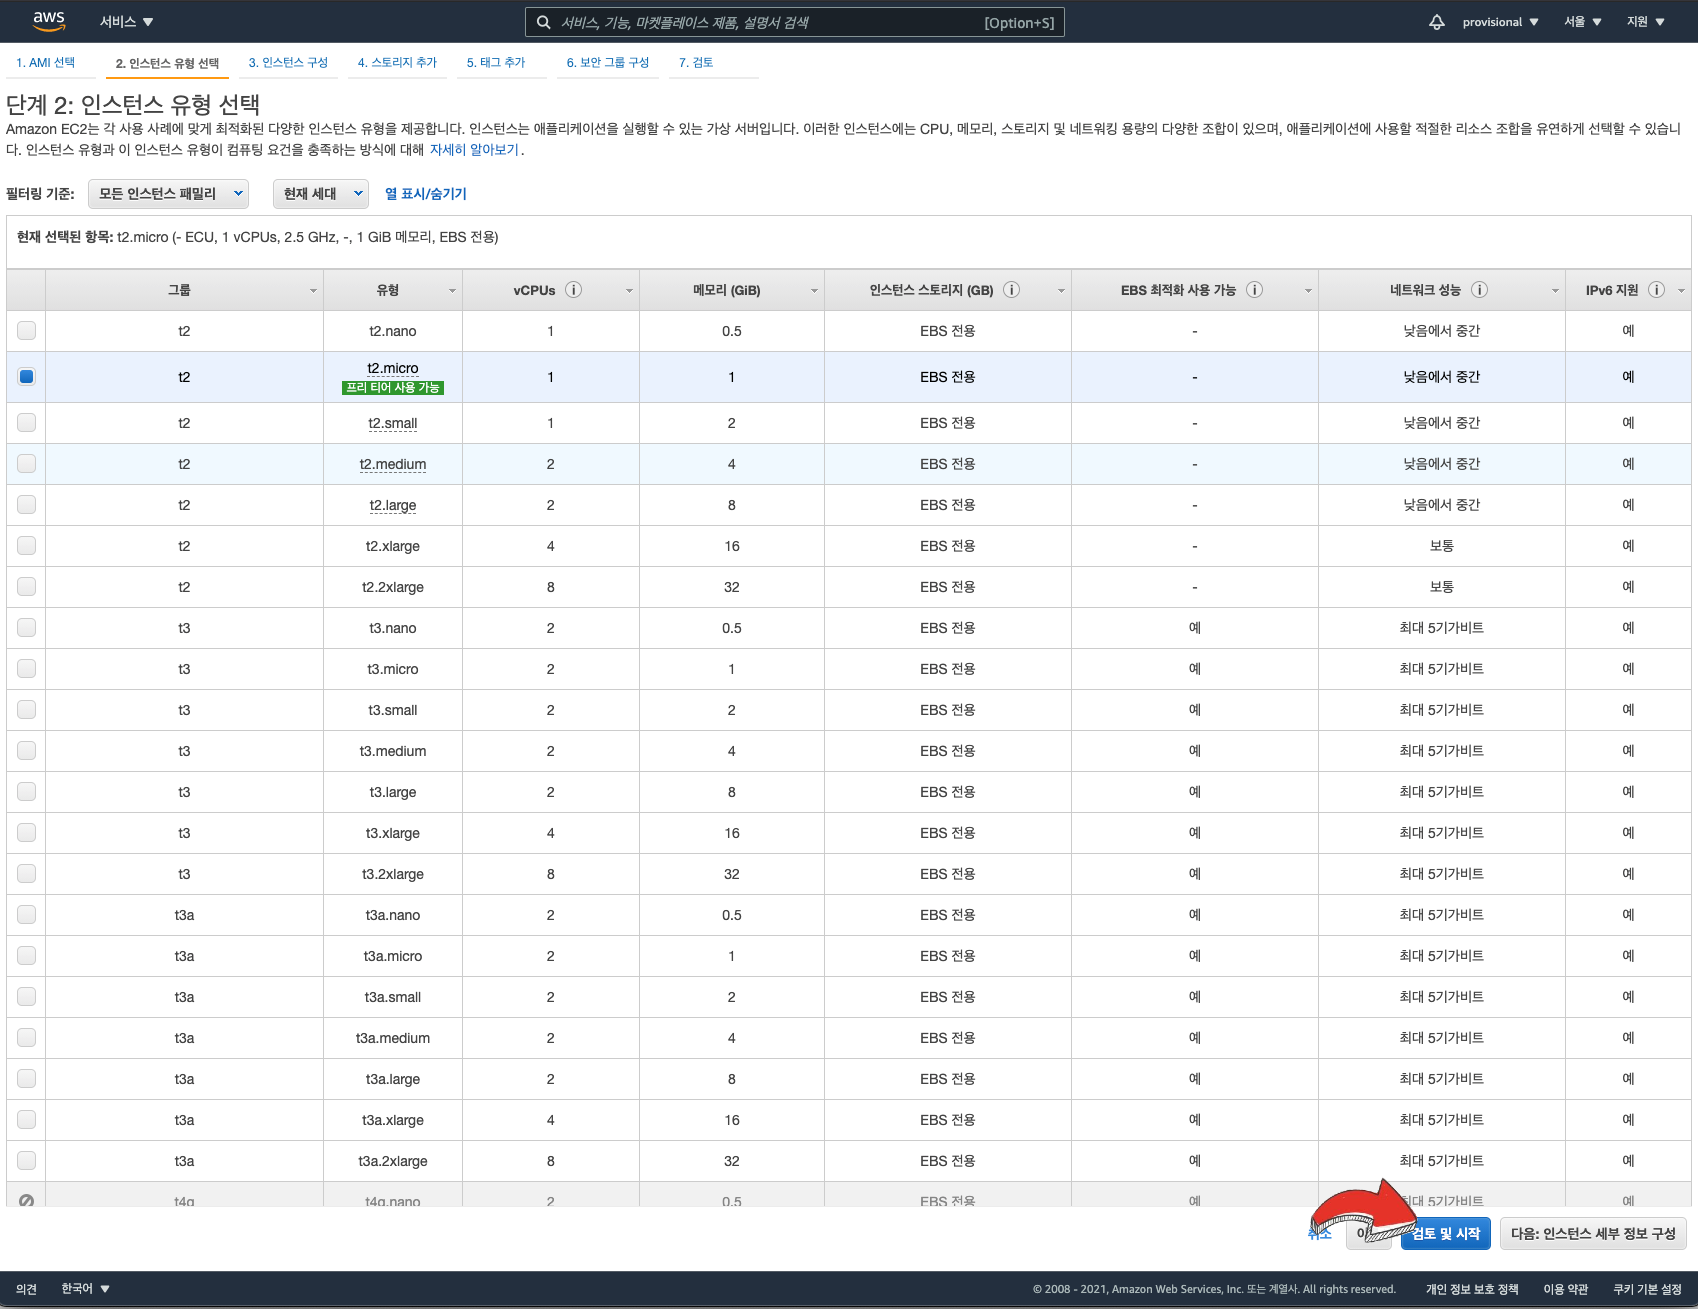Click the Review and Launch button

1446,1234
